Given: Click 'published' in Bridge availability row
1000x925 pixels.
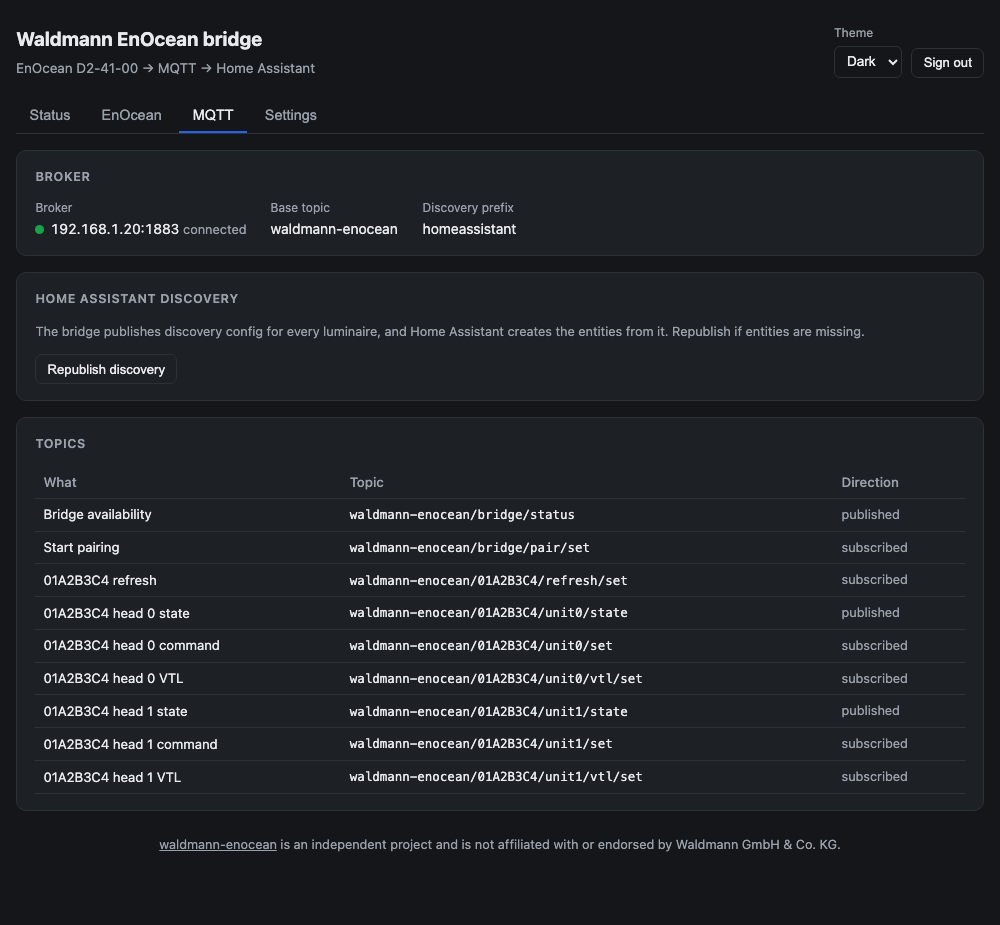Looking at the screenshot, I should click(x=870, y=514).
